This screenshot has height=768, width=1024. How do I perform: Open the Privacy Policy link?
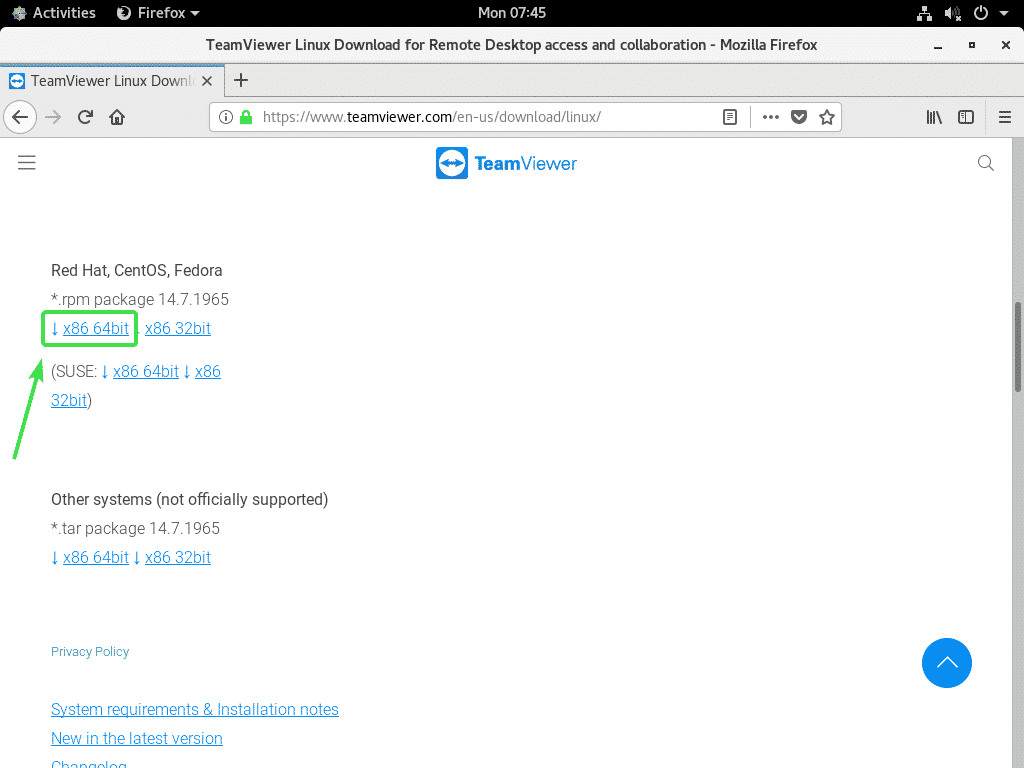(90, 652)
